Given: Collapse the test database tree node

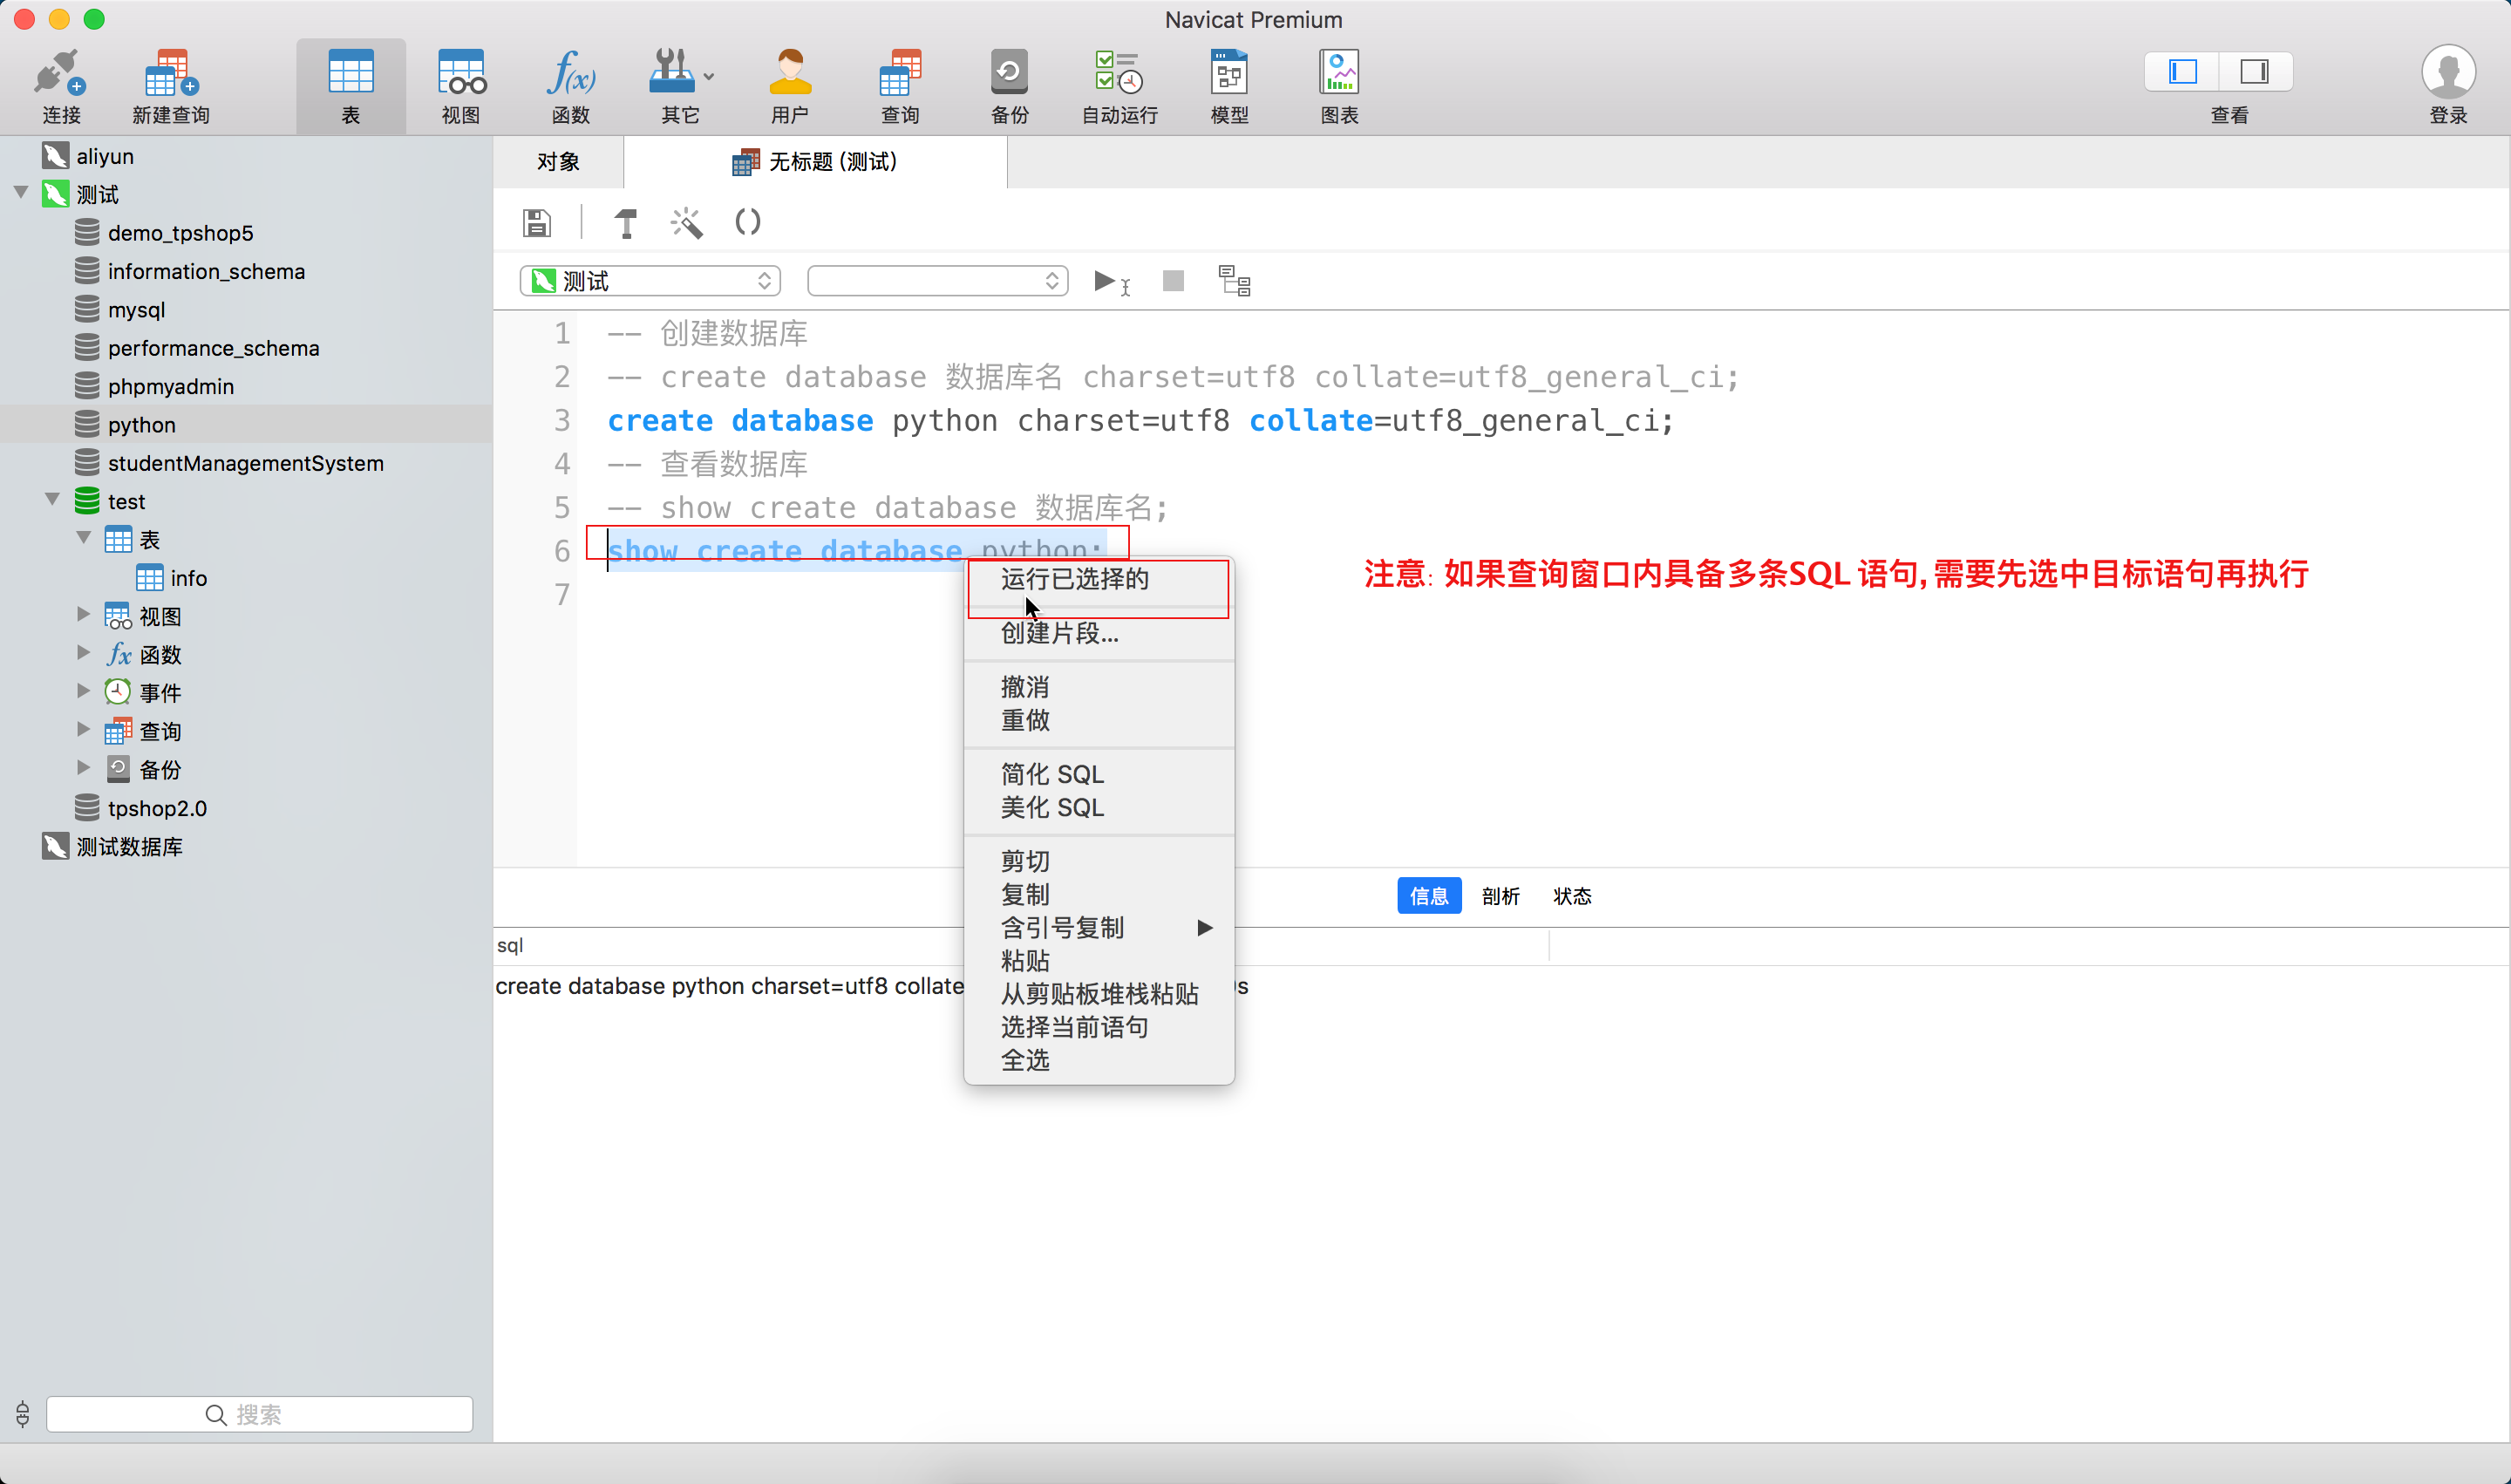Looking at the screenshot, I should pyautogui.click(x=52, y=500).
